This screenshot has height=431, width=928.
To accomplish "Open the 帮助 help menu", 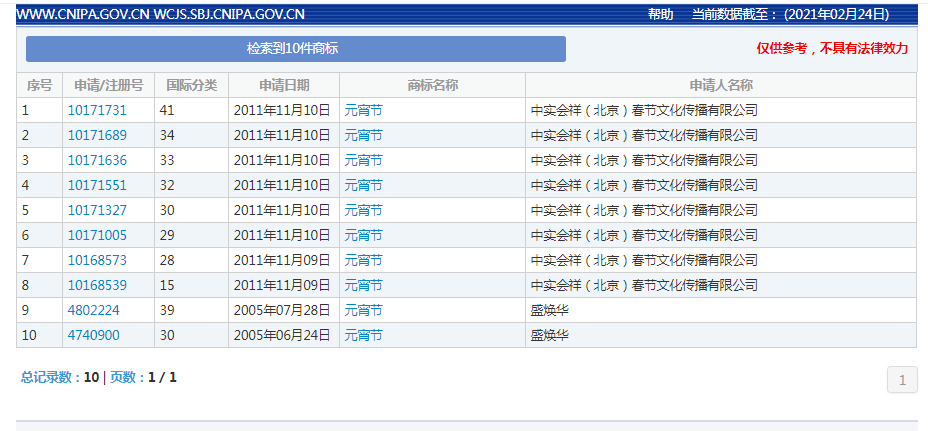I will (x=660, y=14).
